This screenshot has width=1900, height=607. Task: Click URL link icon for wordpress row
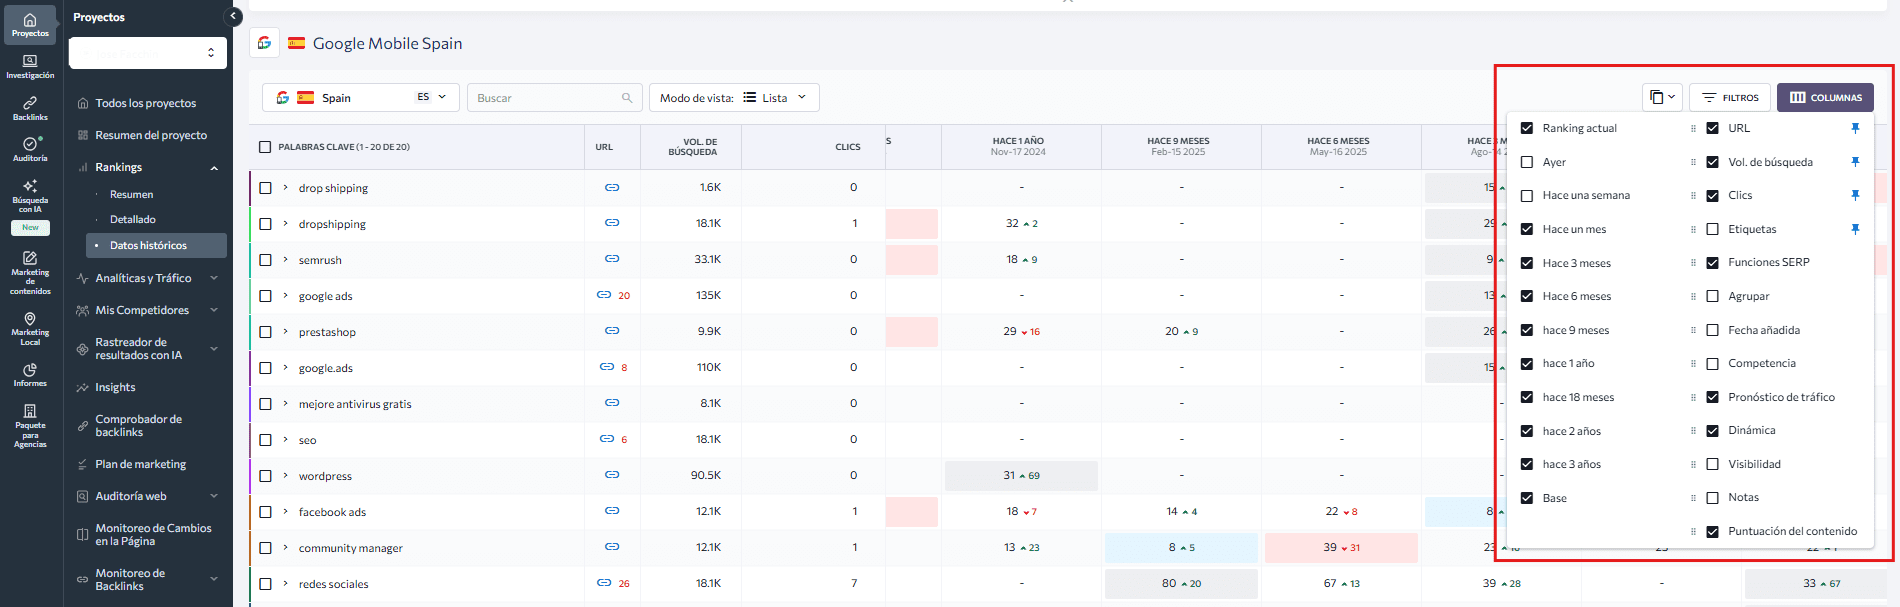click(612, 475)
